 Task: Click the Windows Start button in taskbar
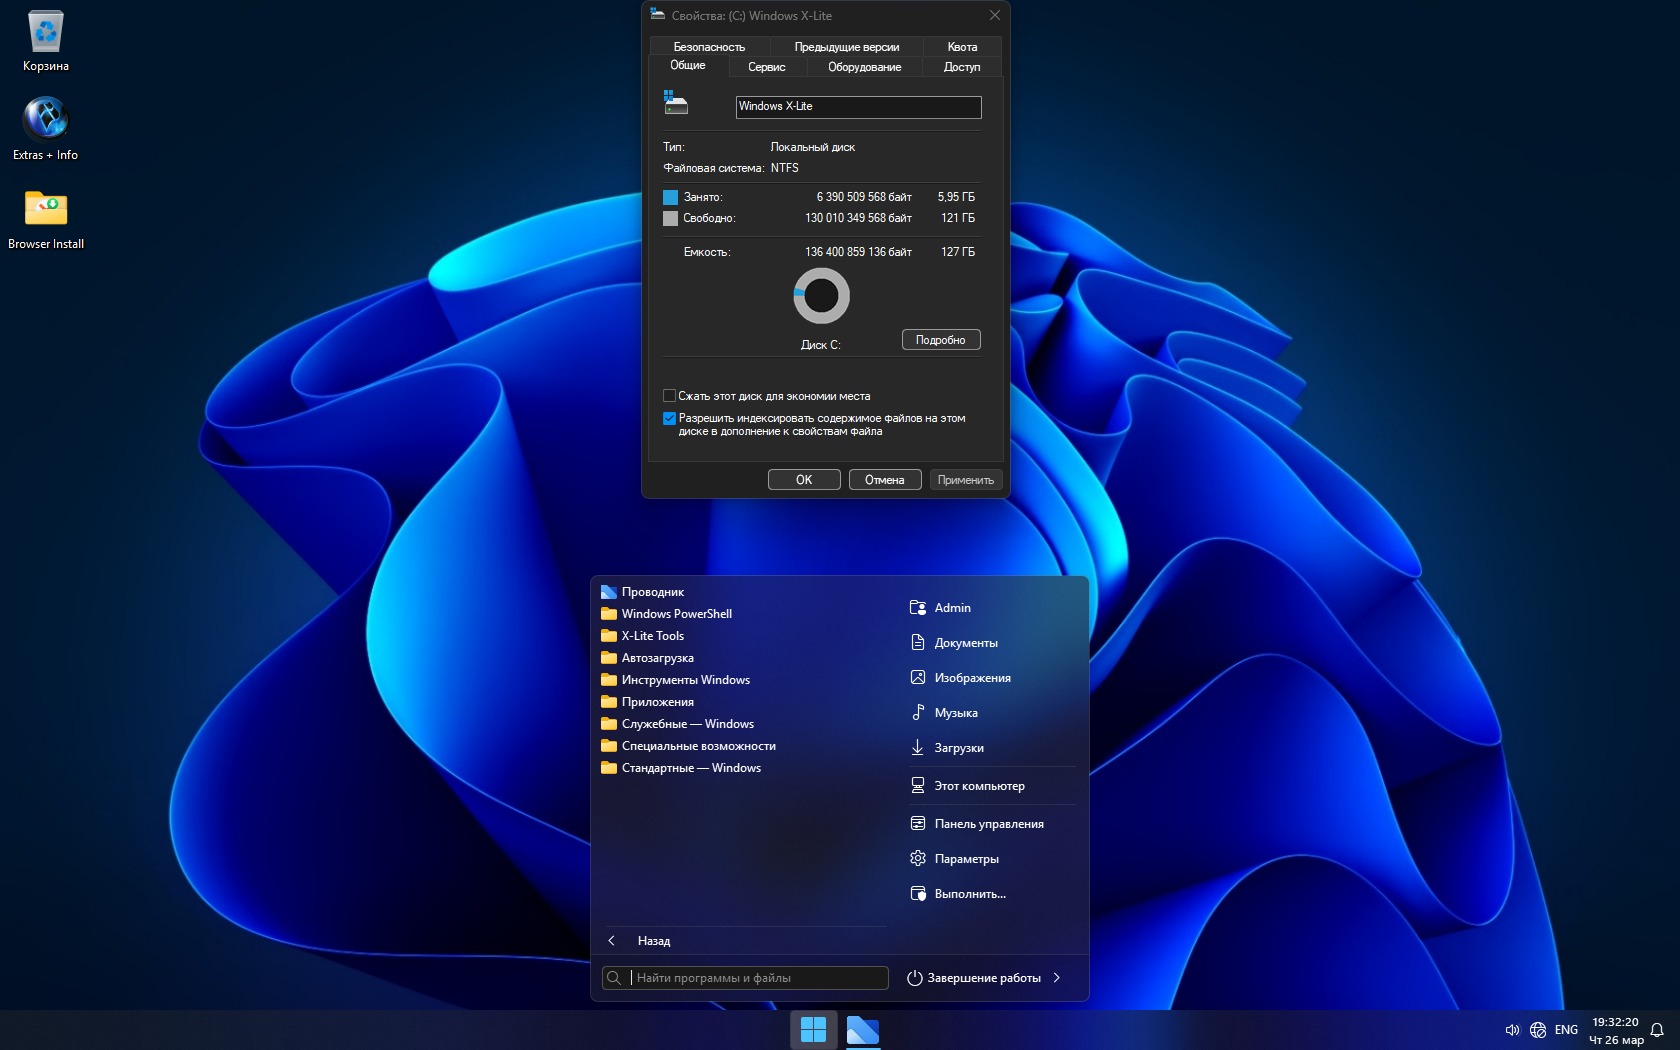coord(813,1029)
